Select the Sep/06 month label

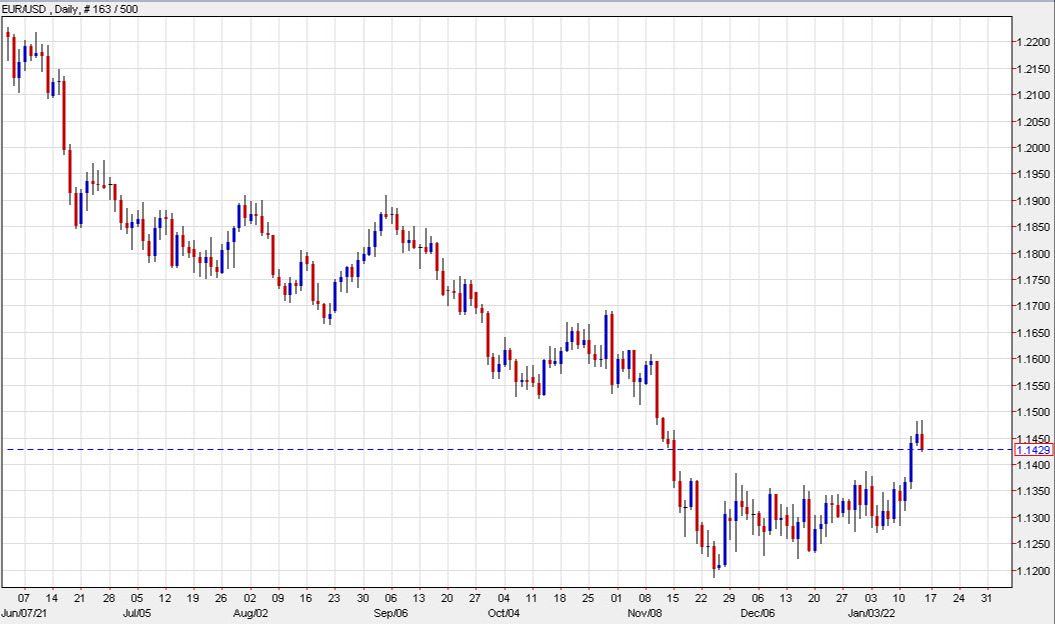point(391,613)
